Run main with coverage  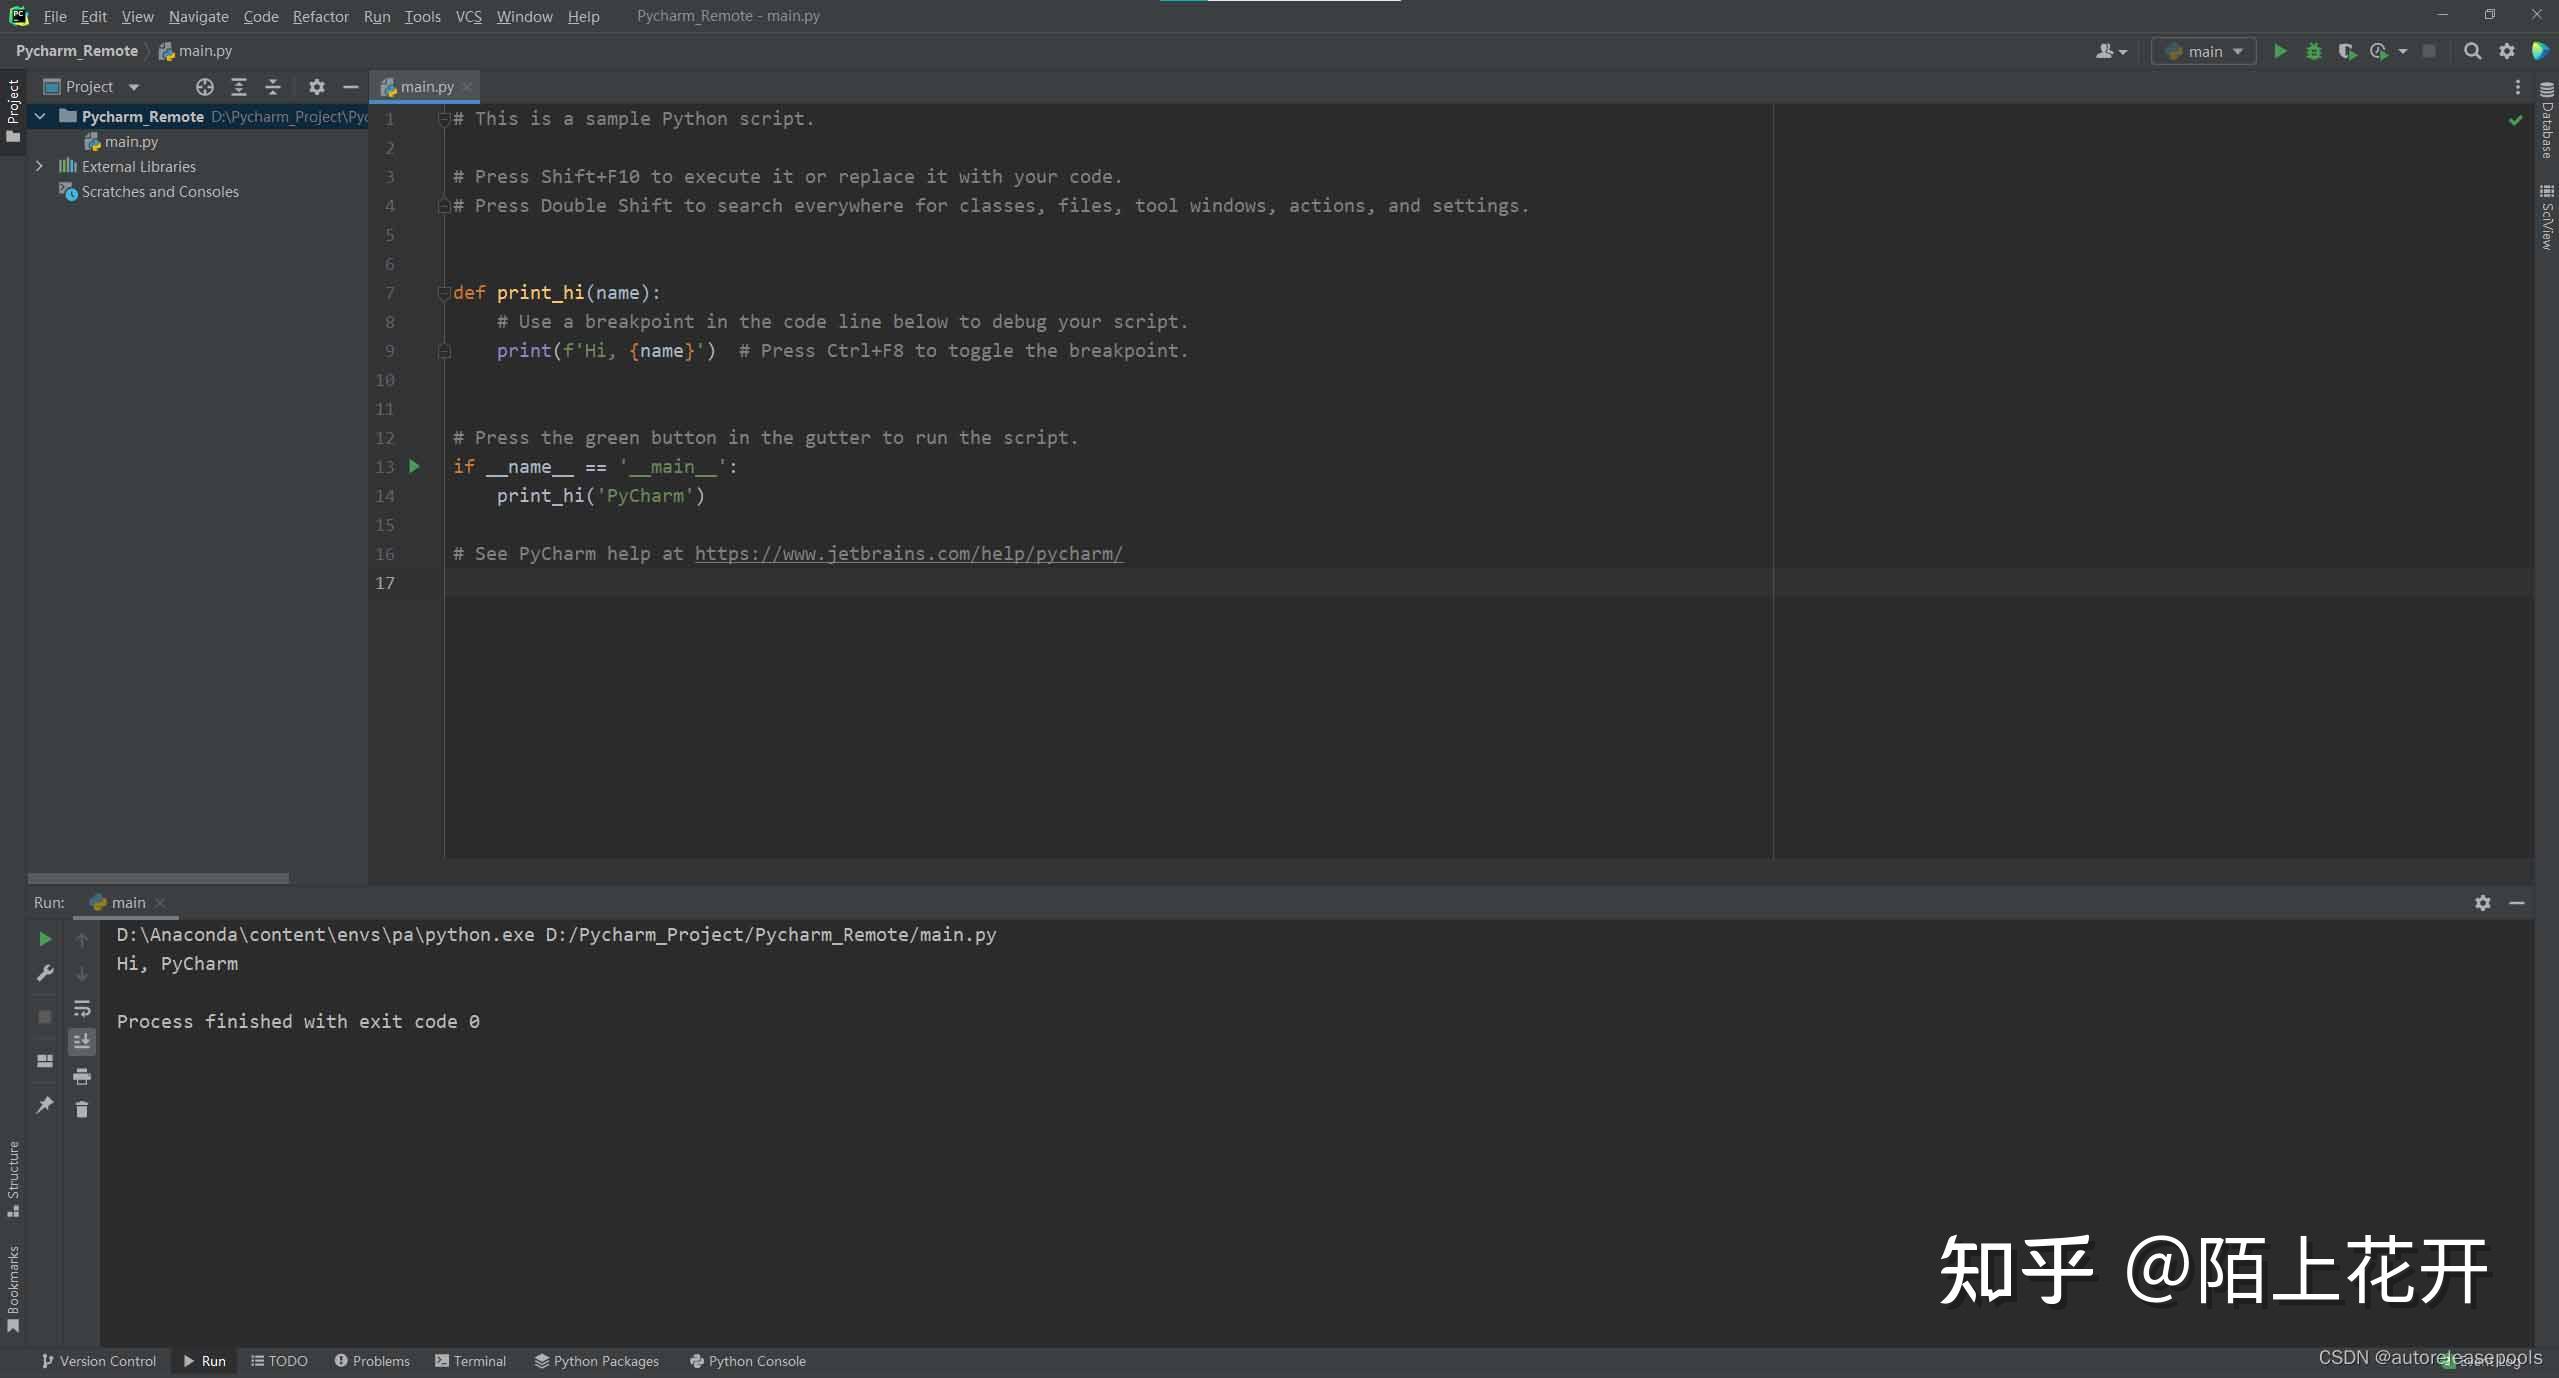click(x=2346, y=51)
